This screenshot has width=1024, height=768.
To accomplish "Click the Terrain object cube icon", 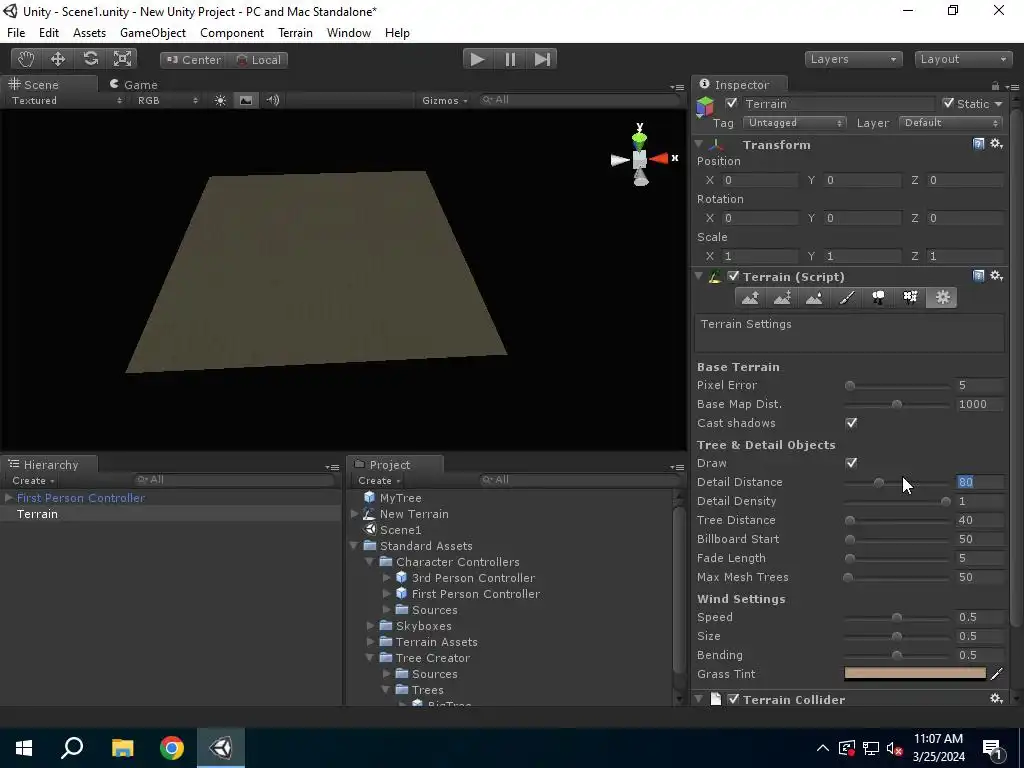I will (705, 106).
